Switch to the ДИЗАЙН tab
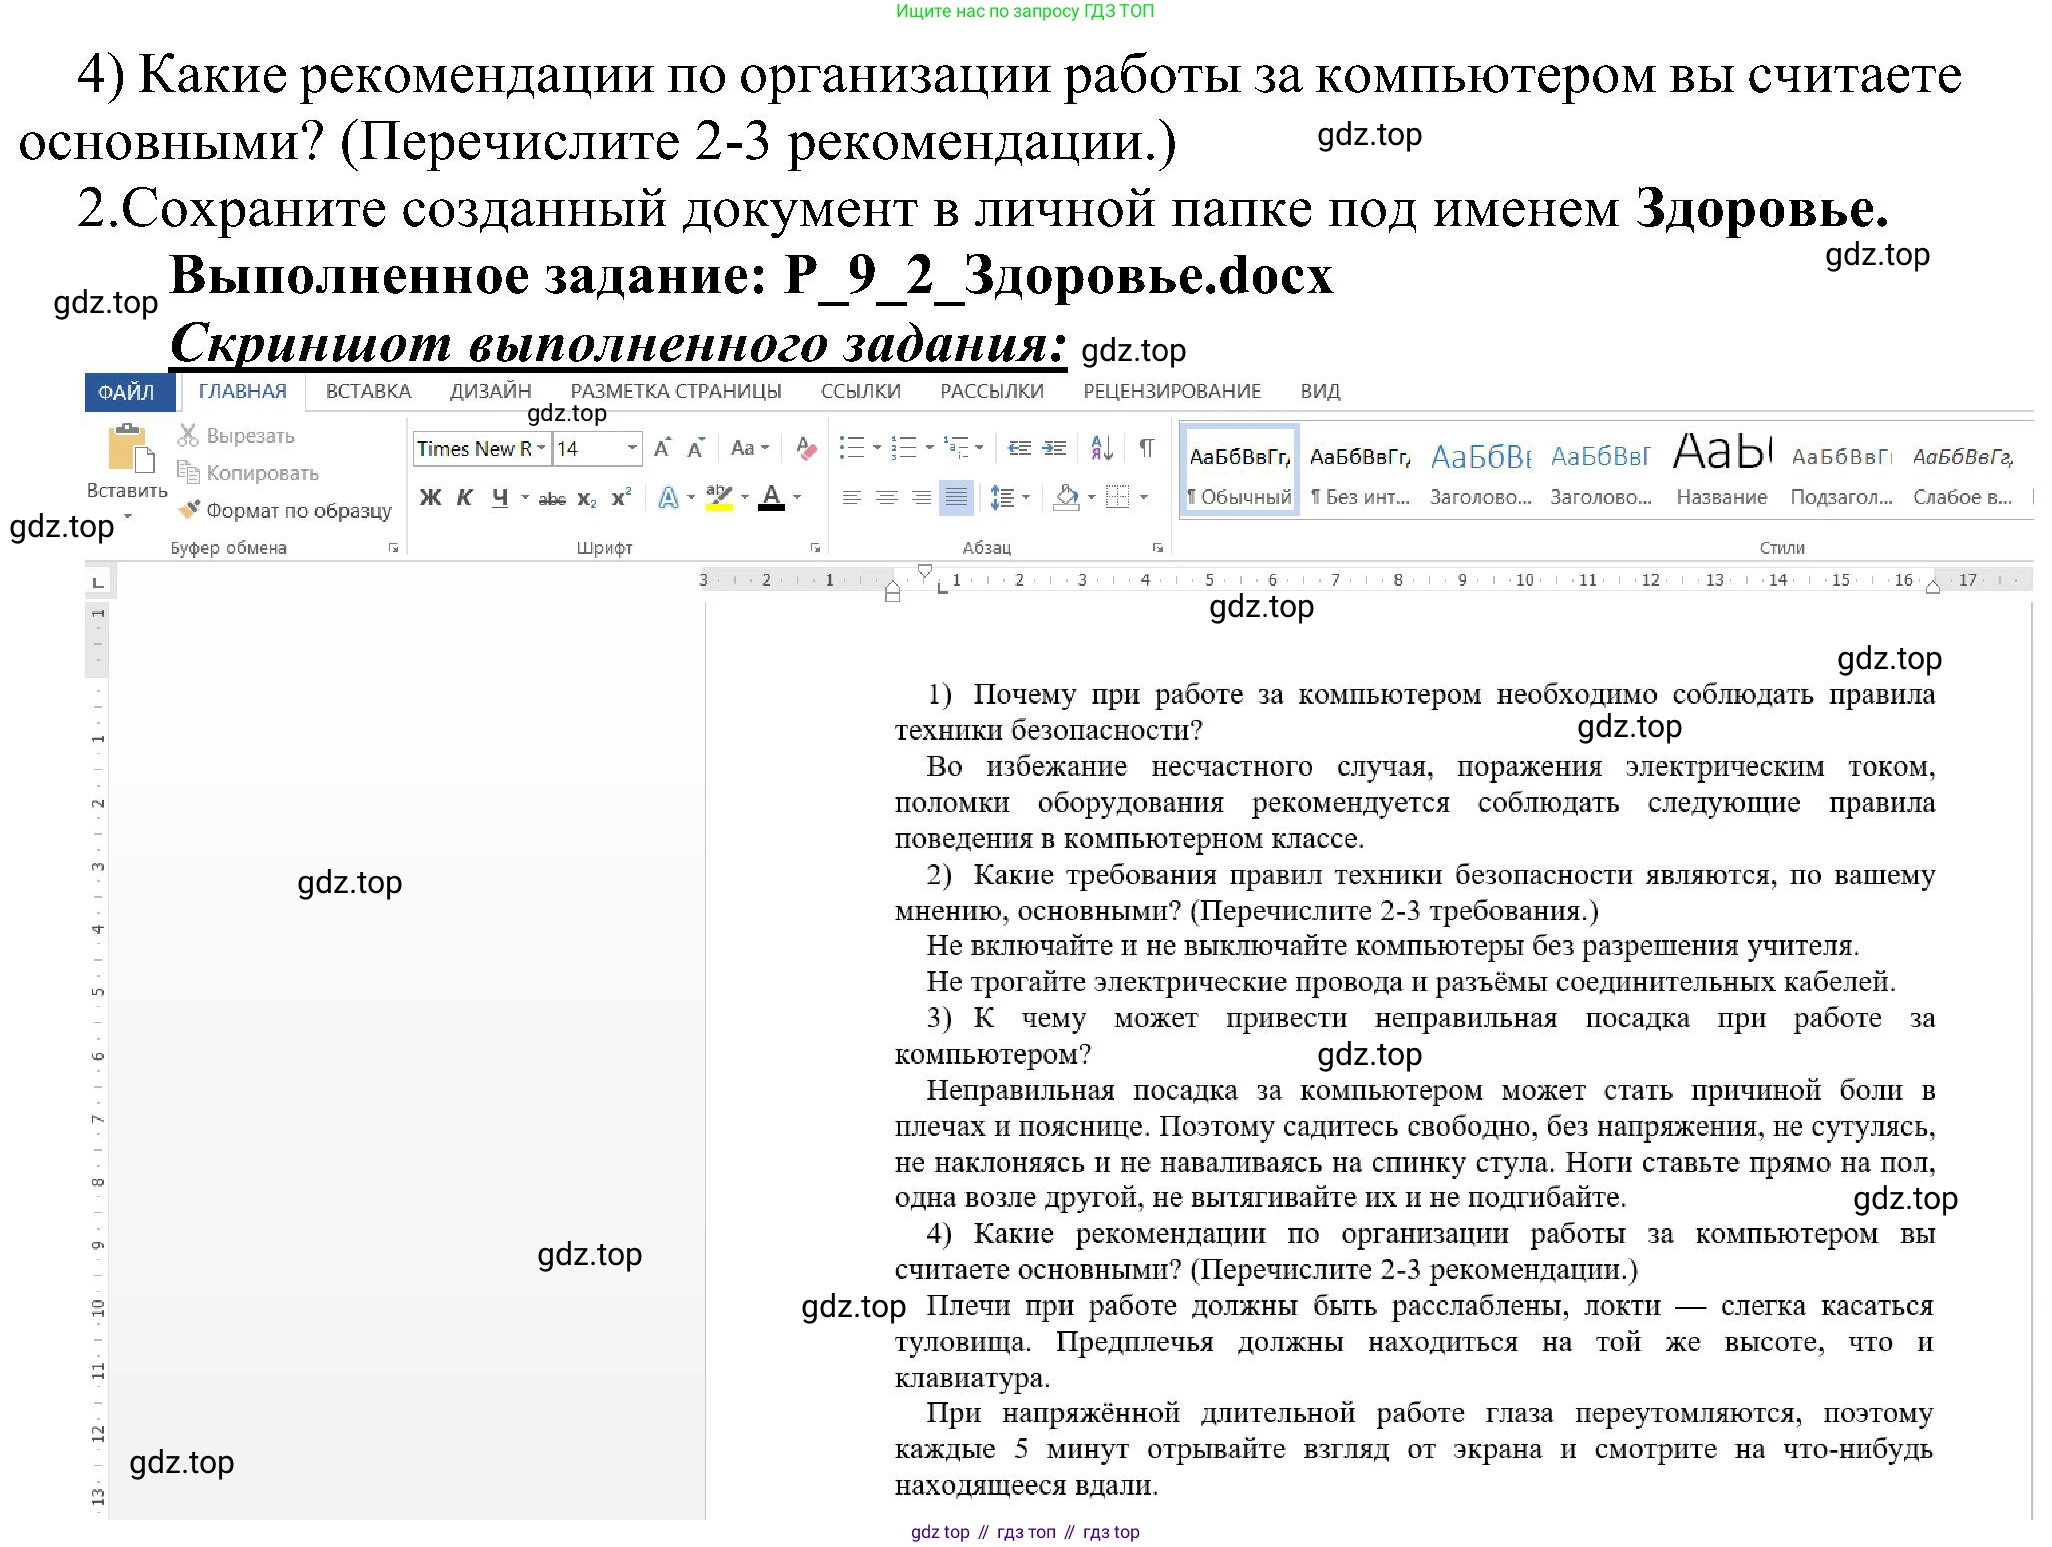 tap(490, 392)
